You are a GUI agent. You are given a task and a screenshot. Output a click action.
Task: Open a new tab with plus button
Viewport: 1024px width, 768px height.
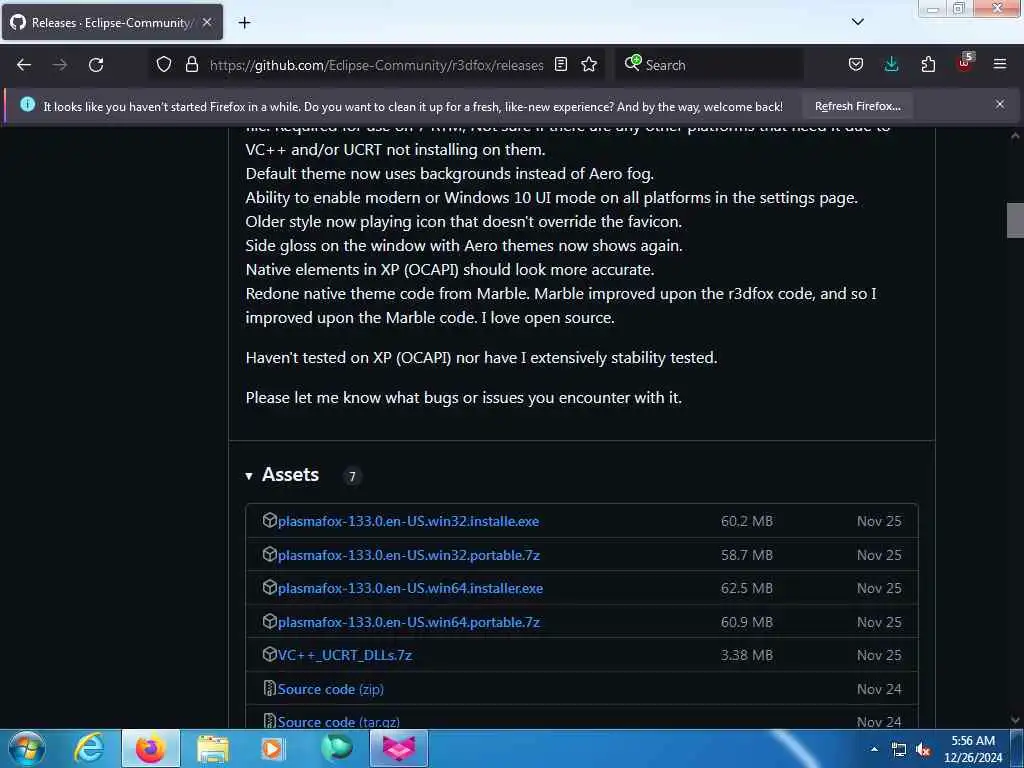pos(244,23)
